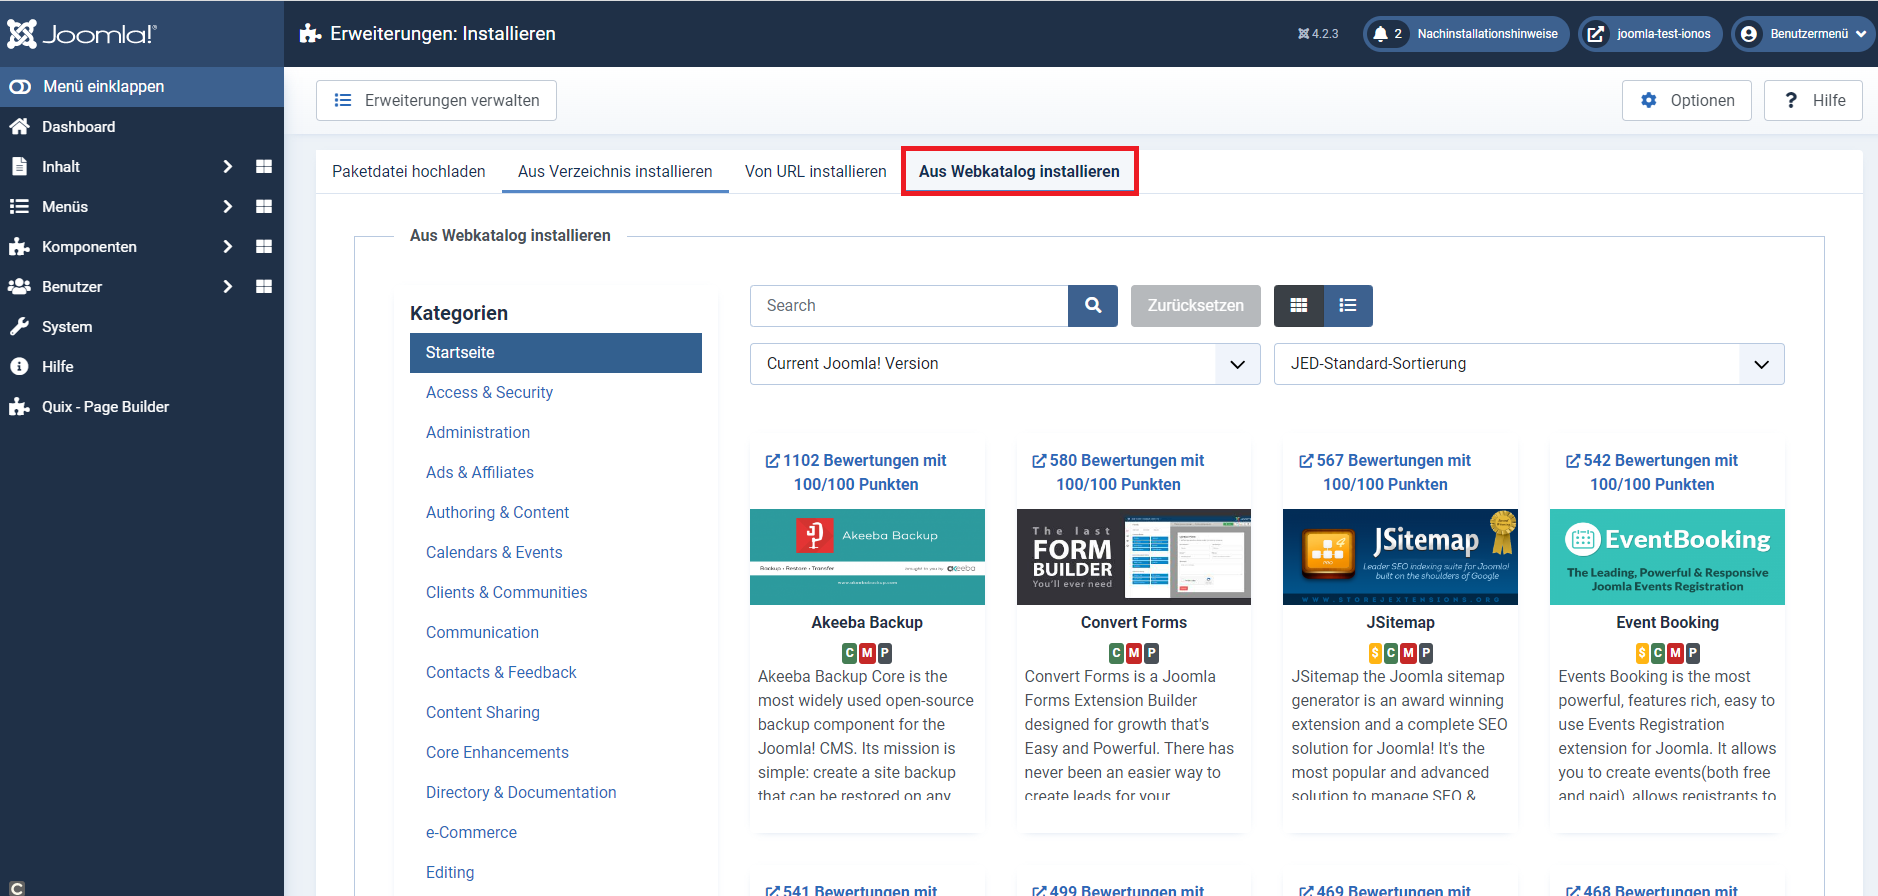Click the magnifier search button
Viewport: 1878px width, 896px height.
[x=1093, y=306]
